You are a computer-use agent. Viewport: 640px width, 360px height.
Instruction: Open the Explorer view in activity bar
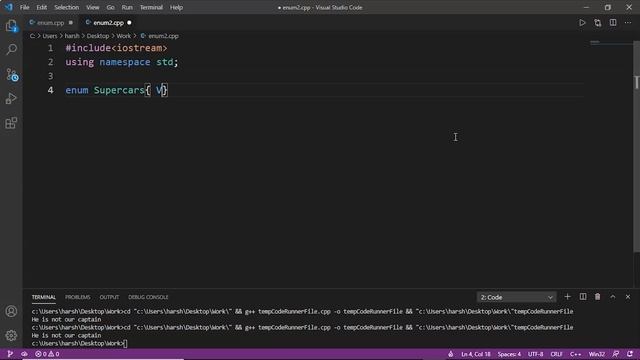click(11, 26)
